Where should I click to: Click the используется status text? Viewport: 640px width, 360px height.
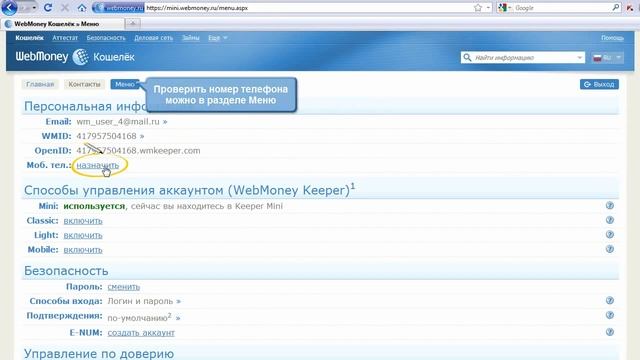[94, 206]
